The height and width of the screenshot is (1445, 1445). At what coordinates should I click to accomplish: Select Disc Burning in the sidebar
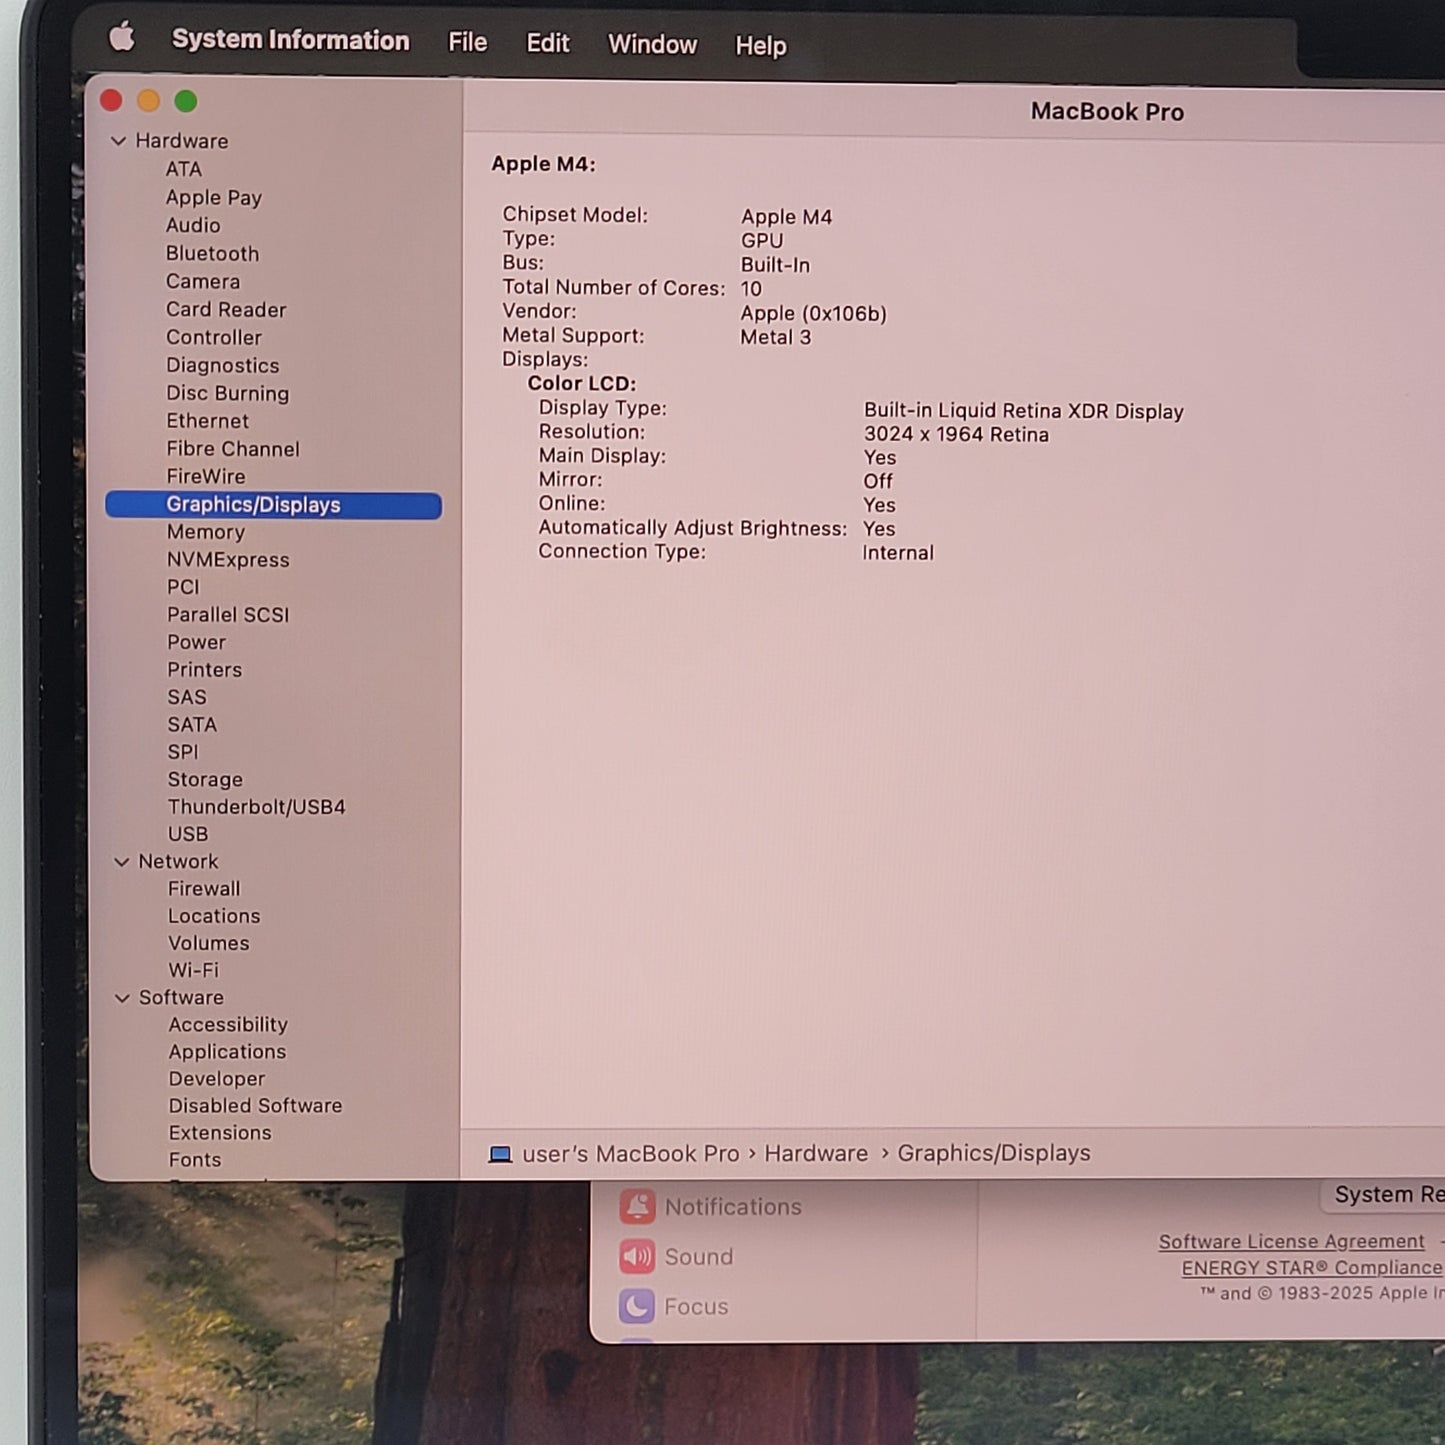click(228, 393)
